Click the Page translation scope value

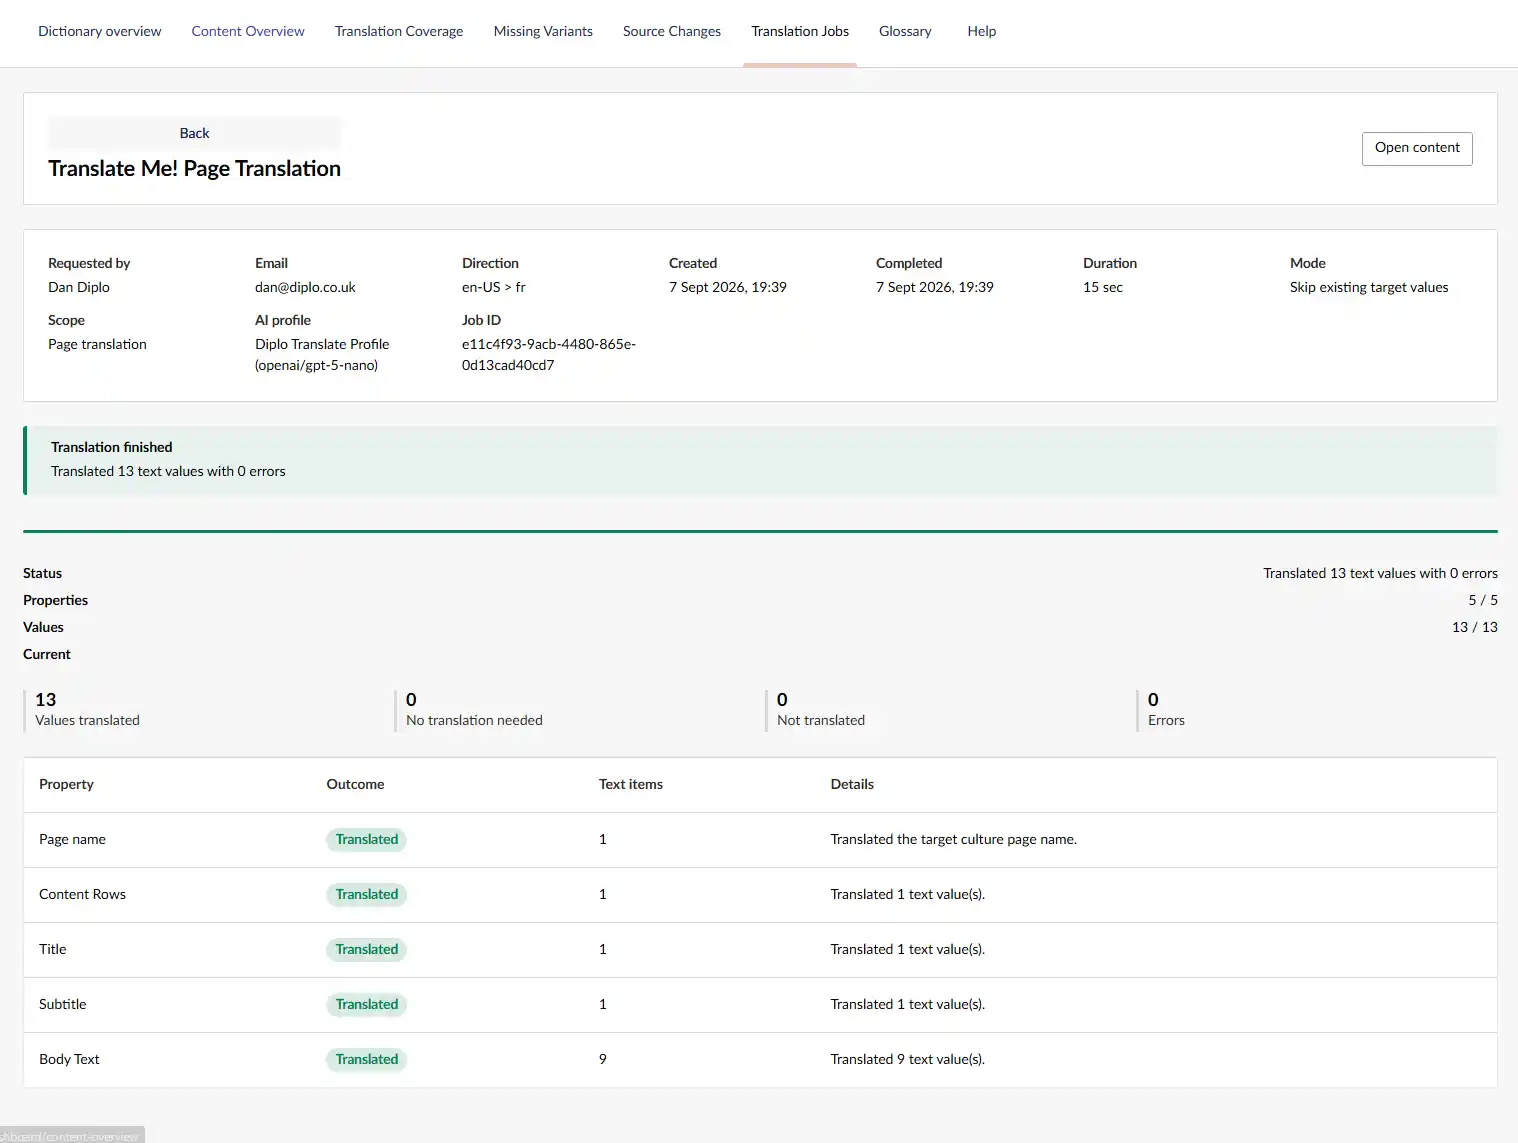[x=97, y=344]
